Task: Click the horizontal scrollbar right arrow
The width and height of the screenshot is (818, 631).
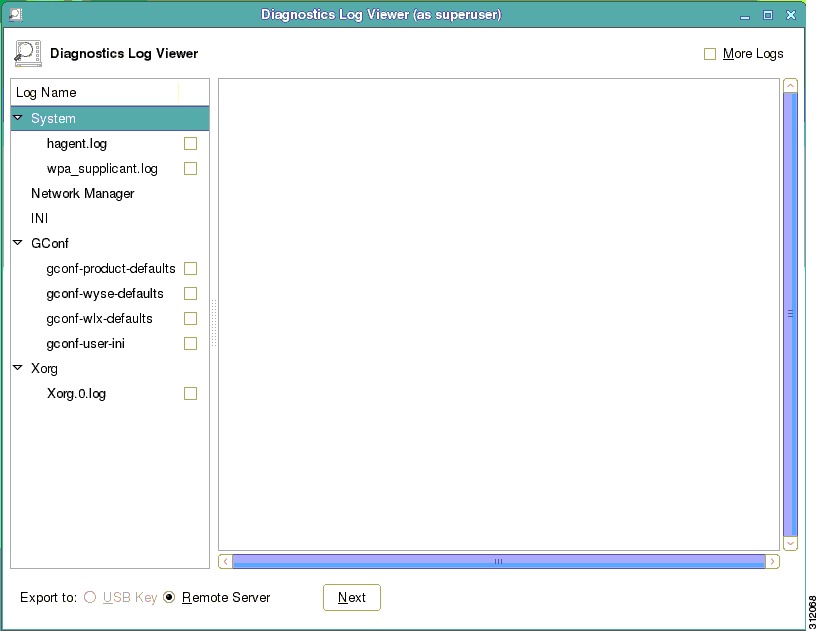Action: click(772, 562)
